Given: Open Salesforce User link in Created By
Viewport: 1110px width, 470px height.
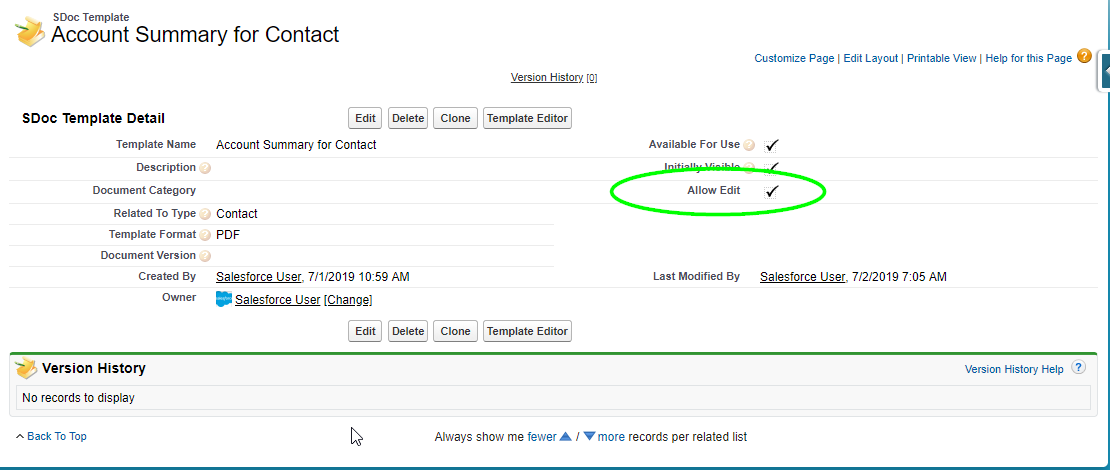Looking at the screenshot, I should coord(259,277).
